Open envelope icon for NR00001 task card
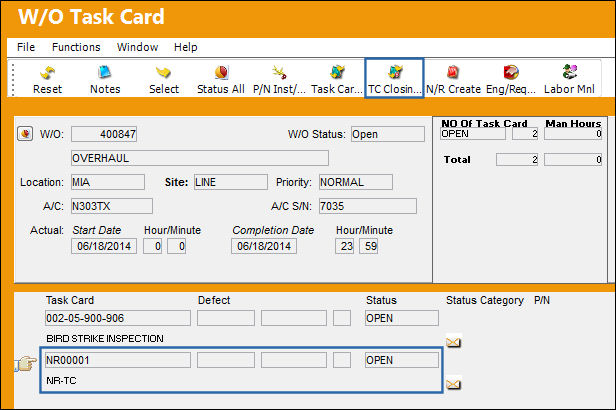Image resolution: width=616 pixels, height=410 pixels. pos(453,384)
